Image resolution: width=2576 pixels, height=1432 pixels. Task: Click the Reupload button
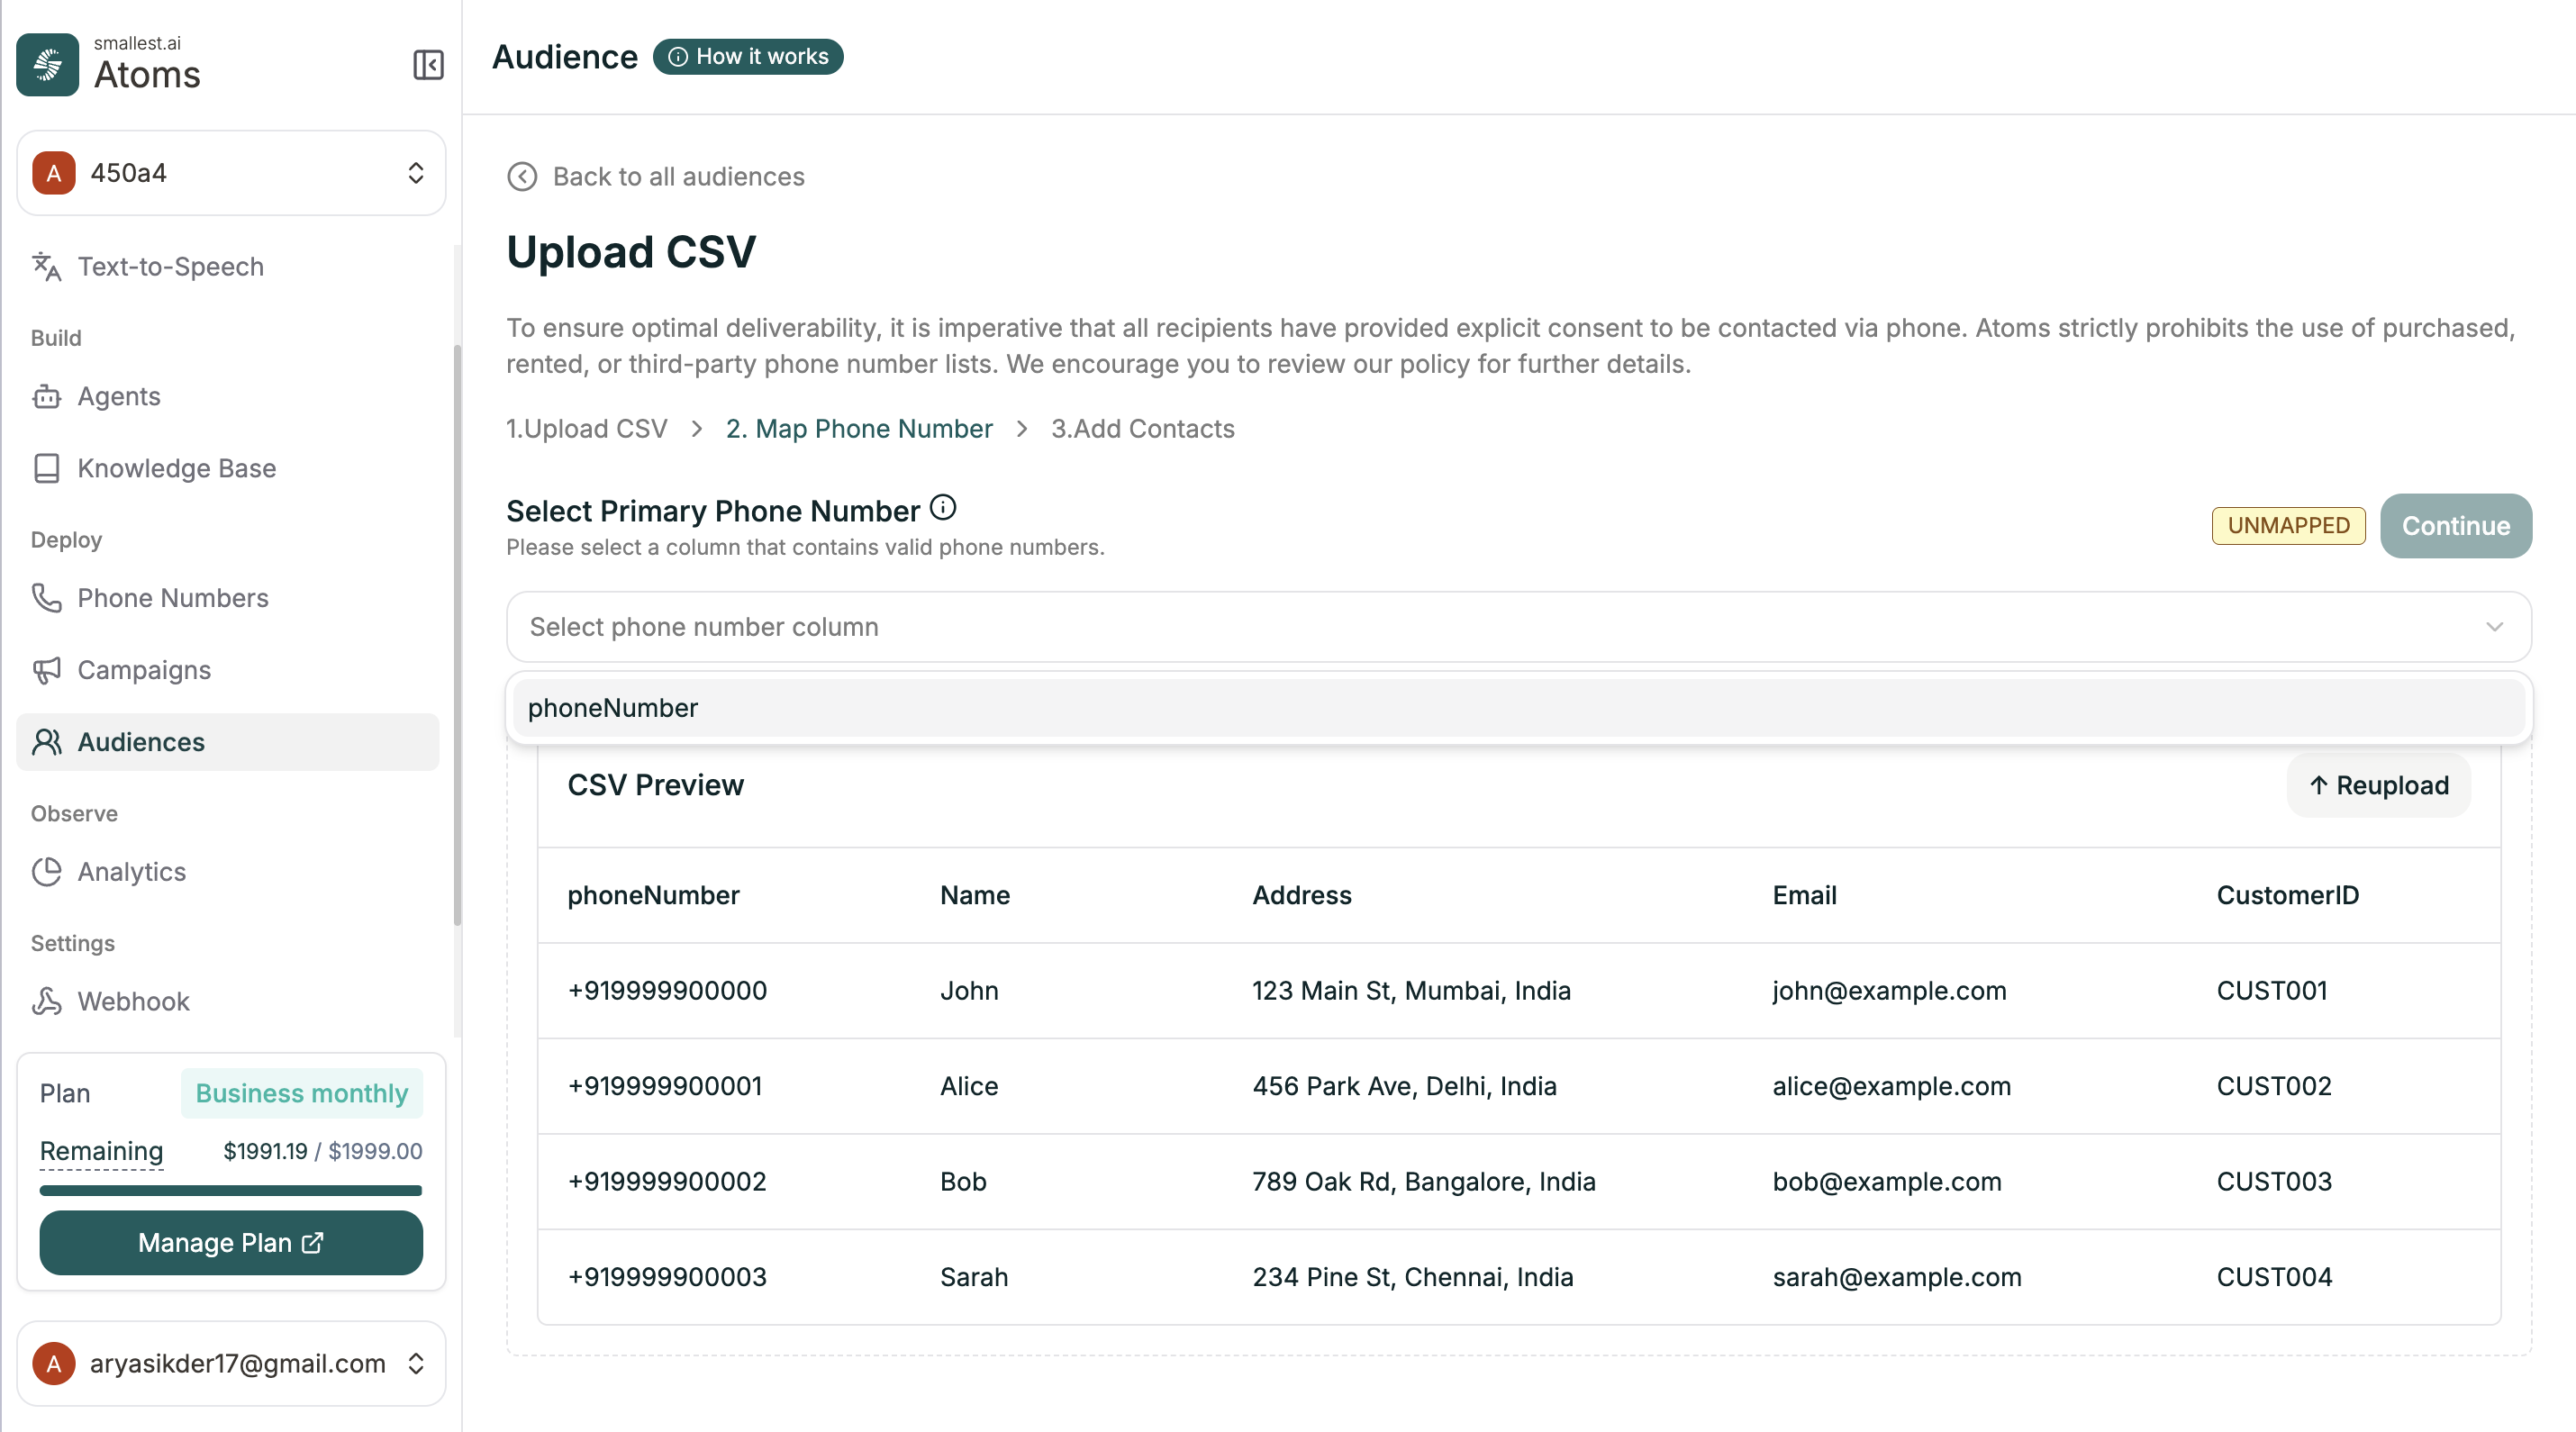coord(2378,786)
